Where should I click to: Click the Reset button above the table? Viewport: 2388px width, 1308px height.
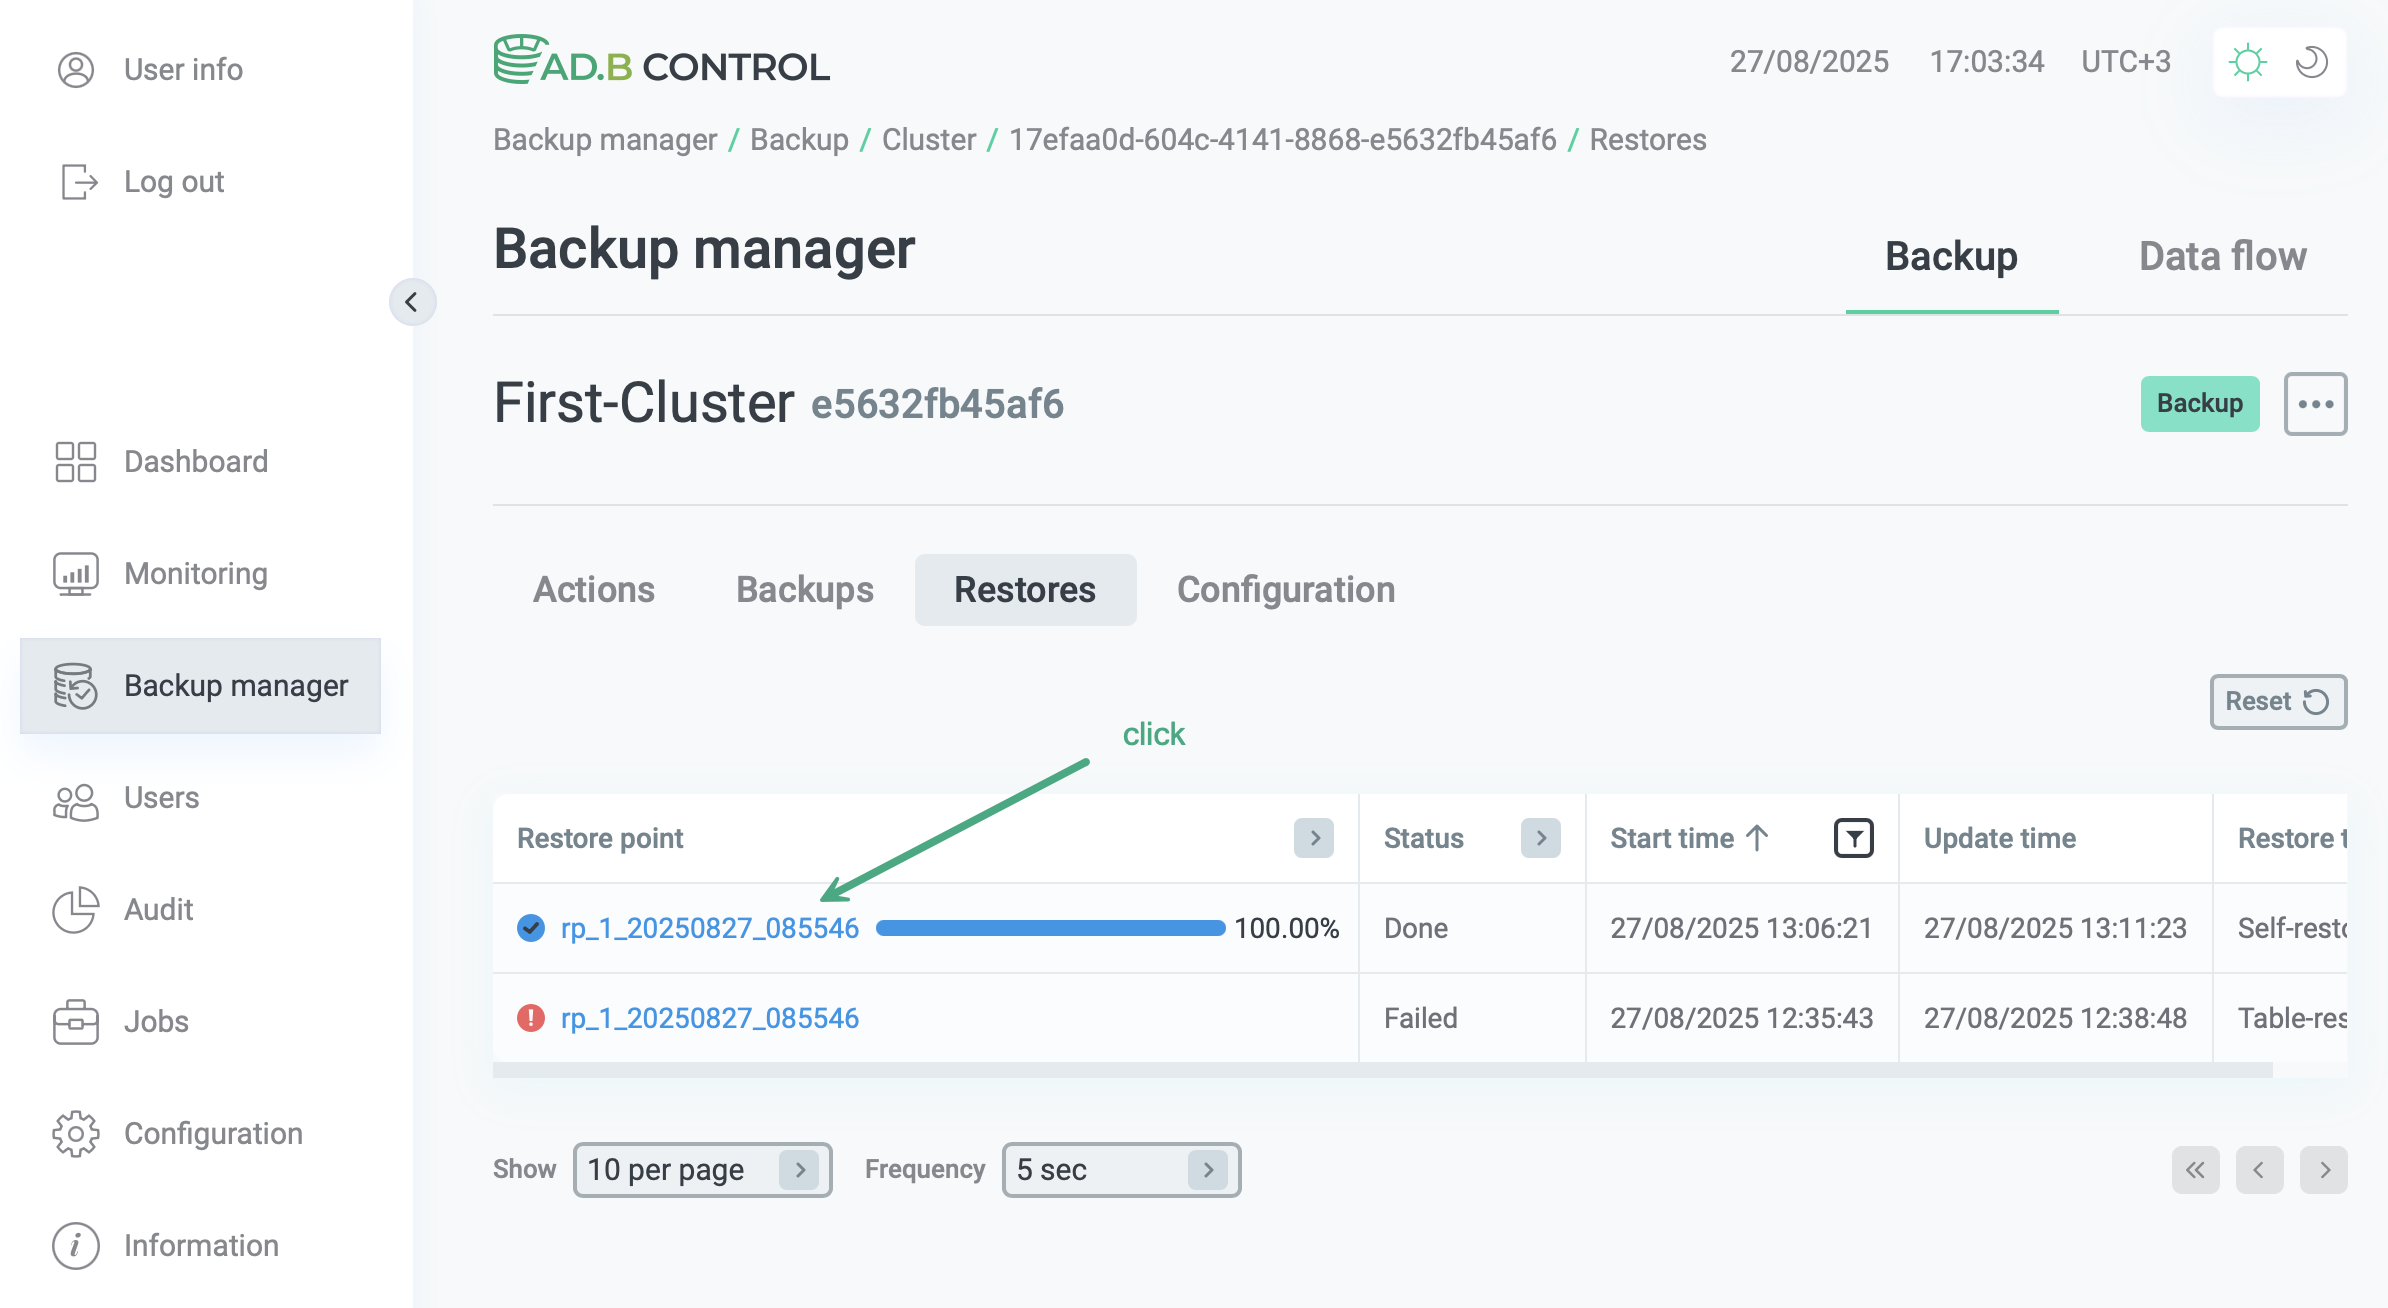point(2277,701)
